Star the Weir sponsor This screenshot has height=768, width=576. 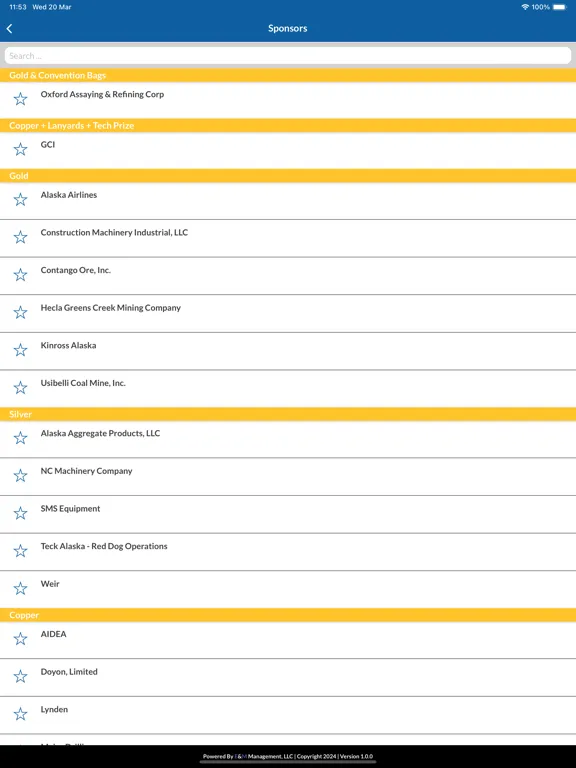(20, 588)
